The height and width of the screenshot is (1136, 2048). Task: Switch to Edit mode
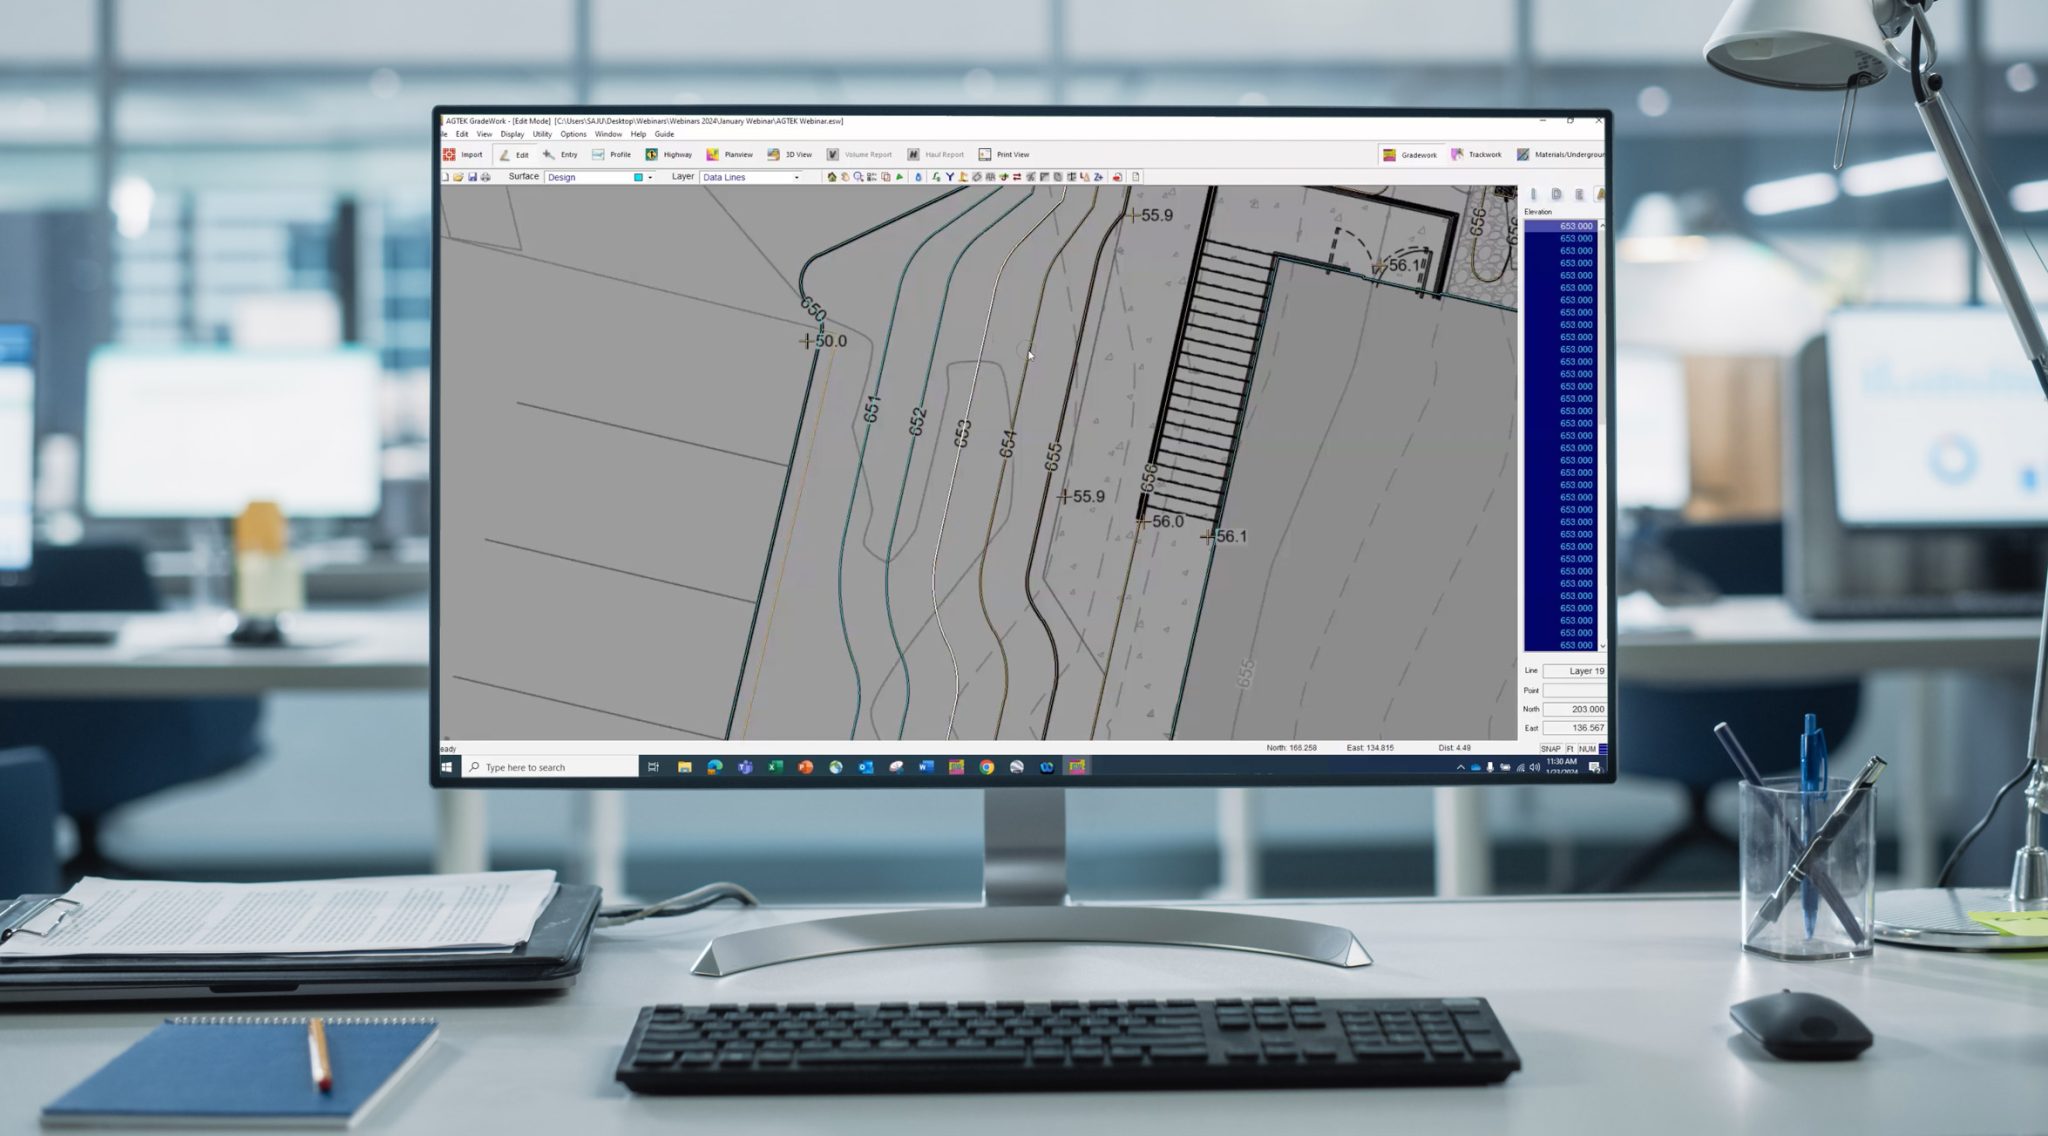point(514,154)
